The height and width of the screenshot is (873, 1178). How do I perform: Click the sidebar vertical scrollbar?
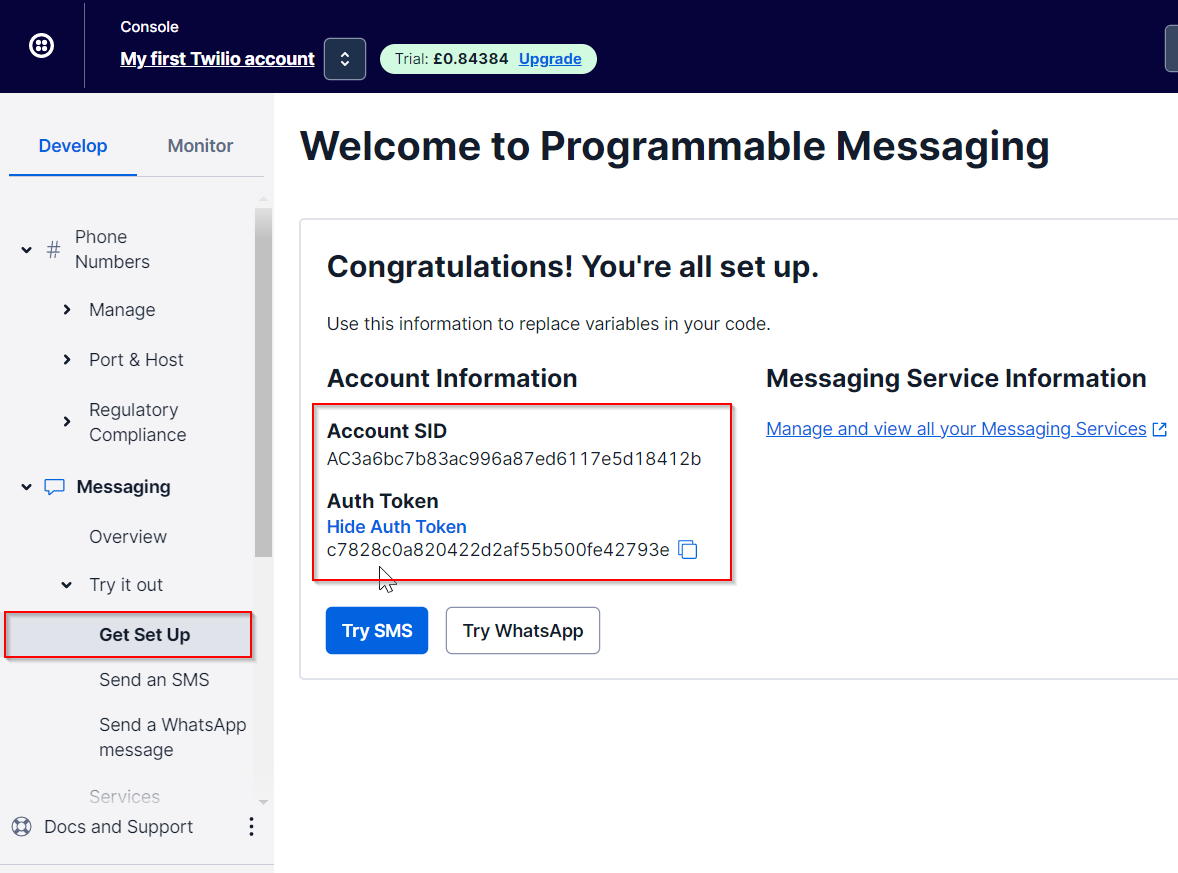tap(263, 380)
